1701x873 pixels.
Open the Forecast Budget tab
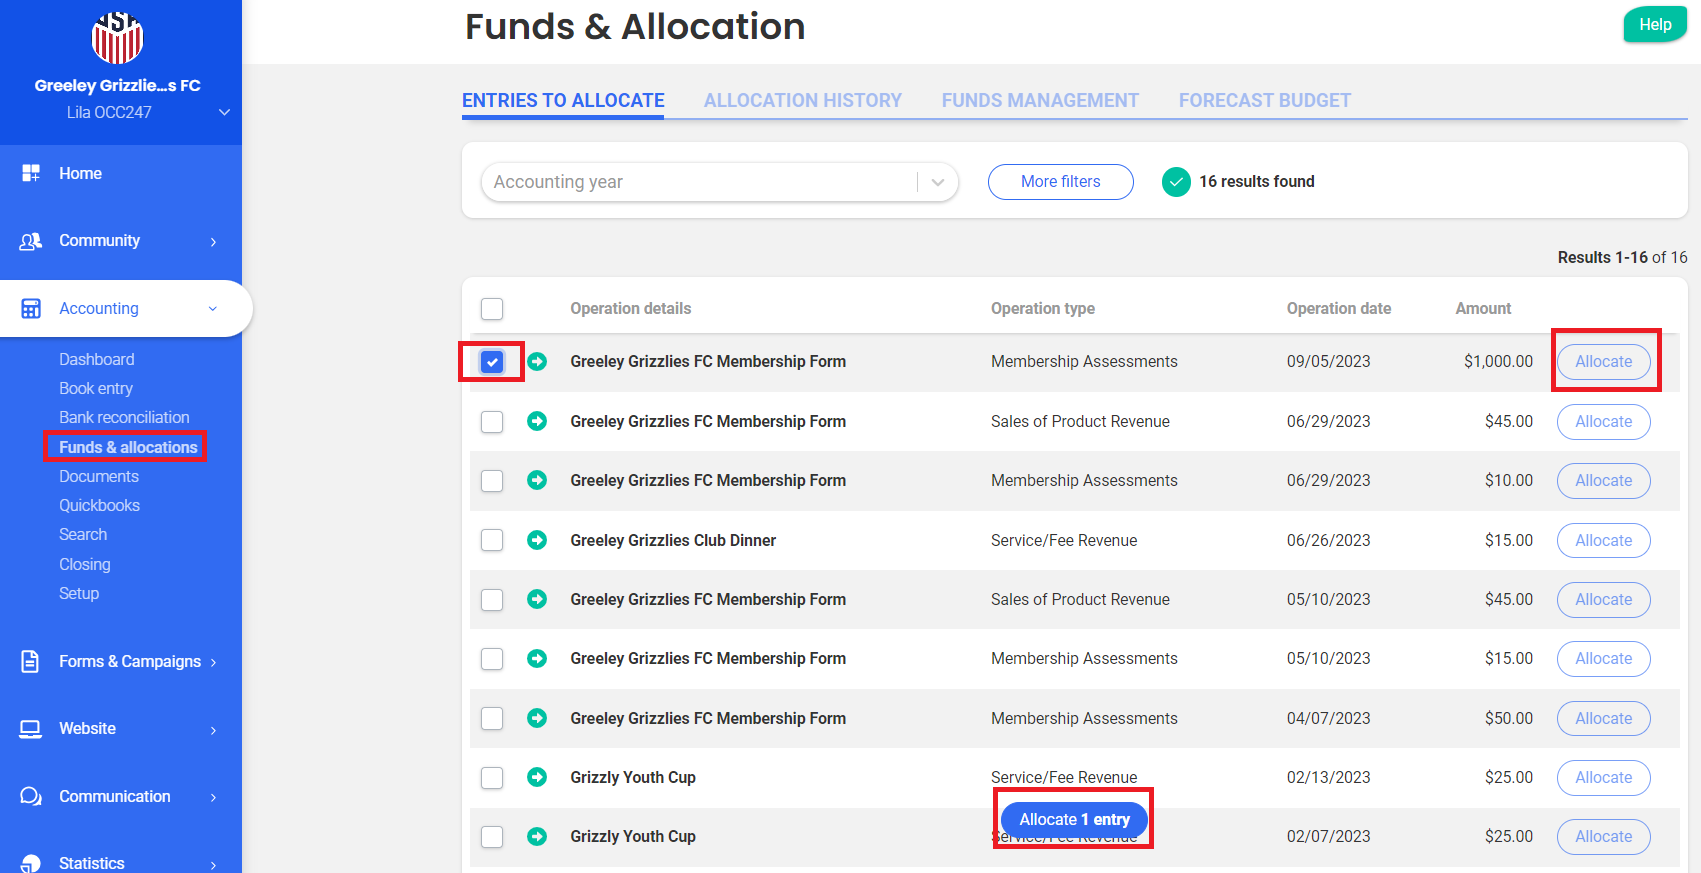[x=1264, y=101]
